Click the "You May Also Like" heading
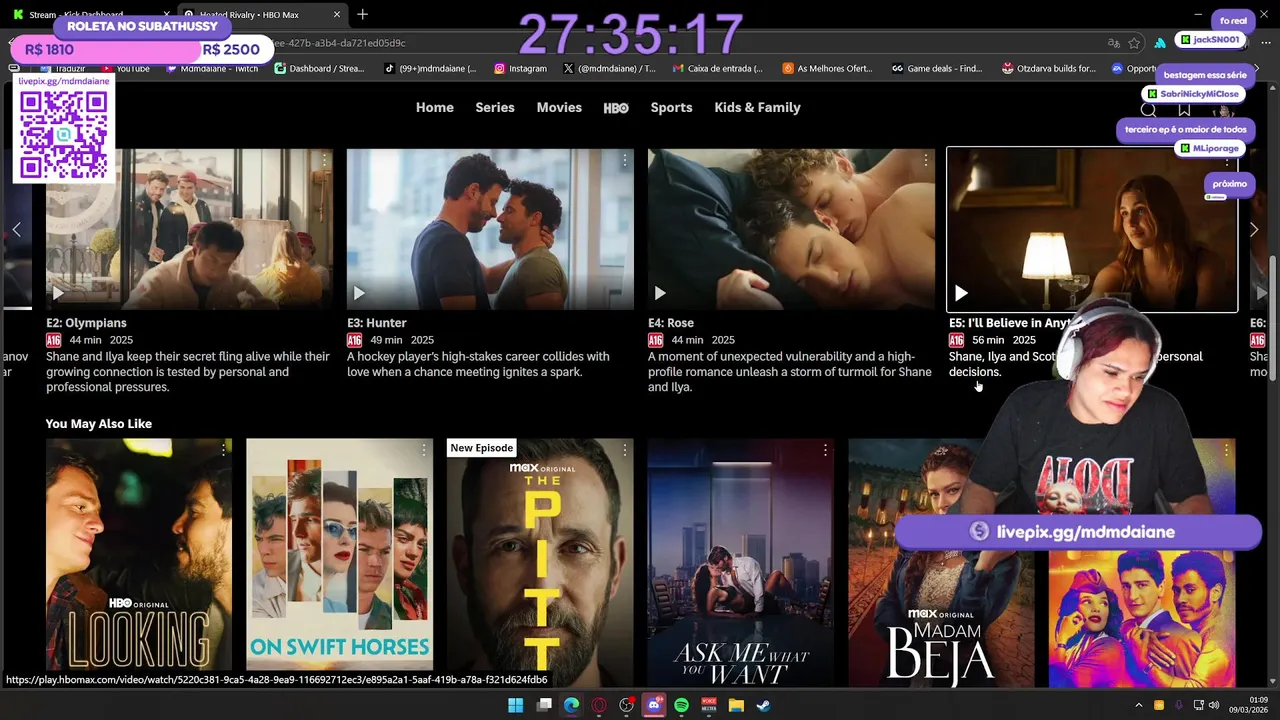Image resolution: width=1280 pixels, height=720 pixels. click(99, 424)
